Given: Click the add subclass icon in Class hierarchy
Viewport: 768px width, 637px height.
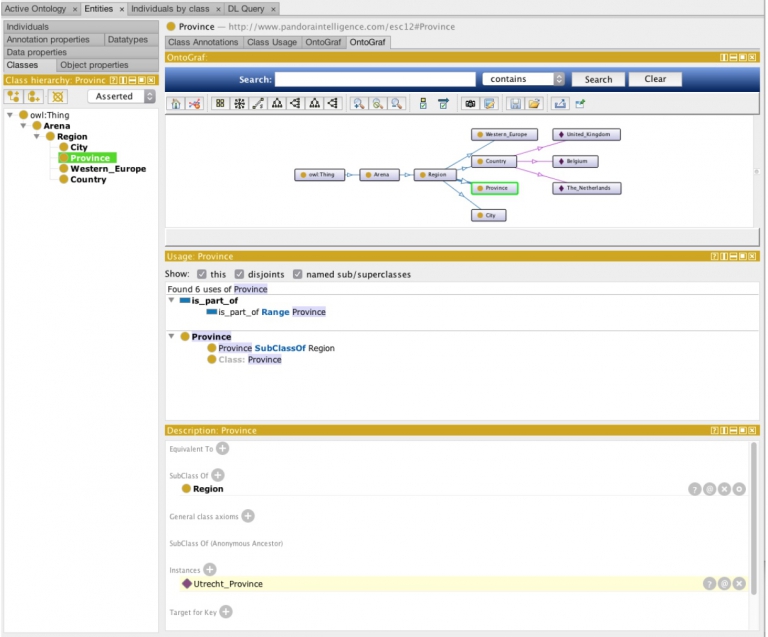Looking at the screenshot, I should (14, 96).
